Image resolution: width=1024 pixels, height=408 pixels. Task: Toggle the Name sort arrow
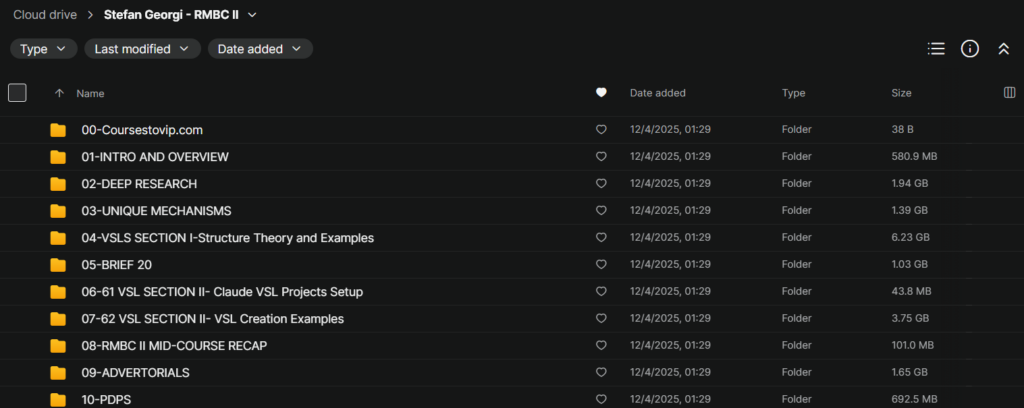click(x=59, y=93)
